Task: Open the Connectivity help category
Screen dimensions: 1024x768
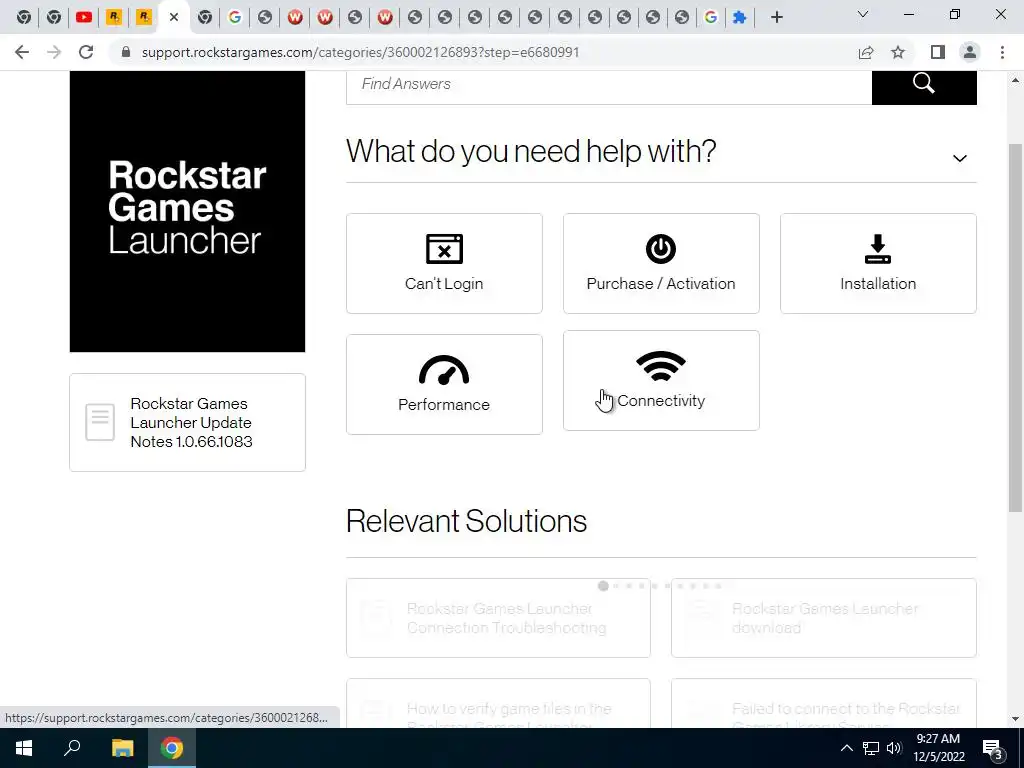Action: tap(661, 380)
